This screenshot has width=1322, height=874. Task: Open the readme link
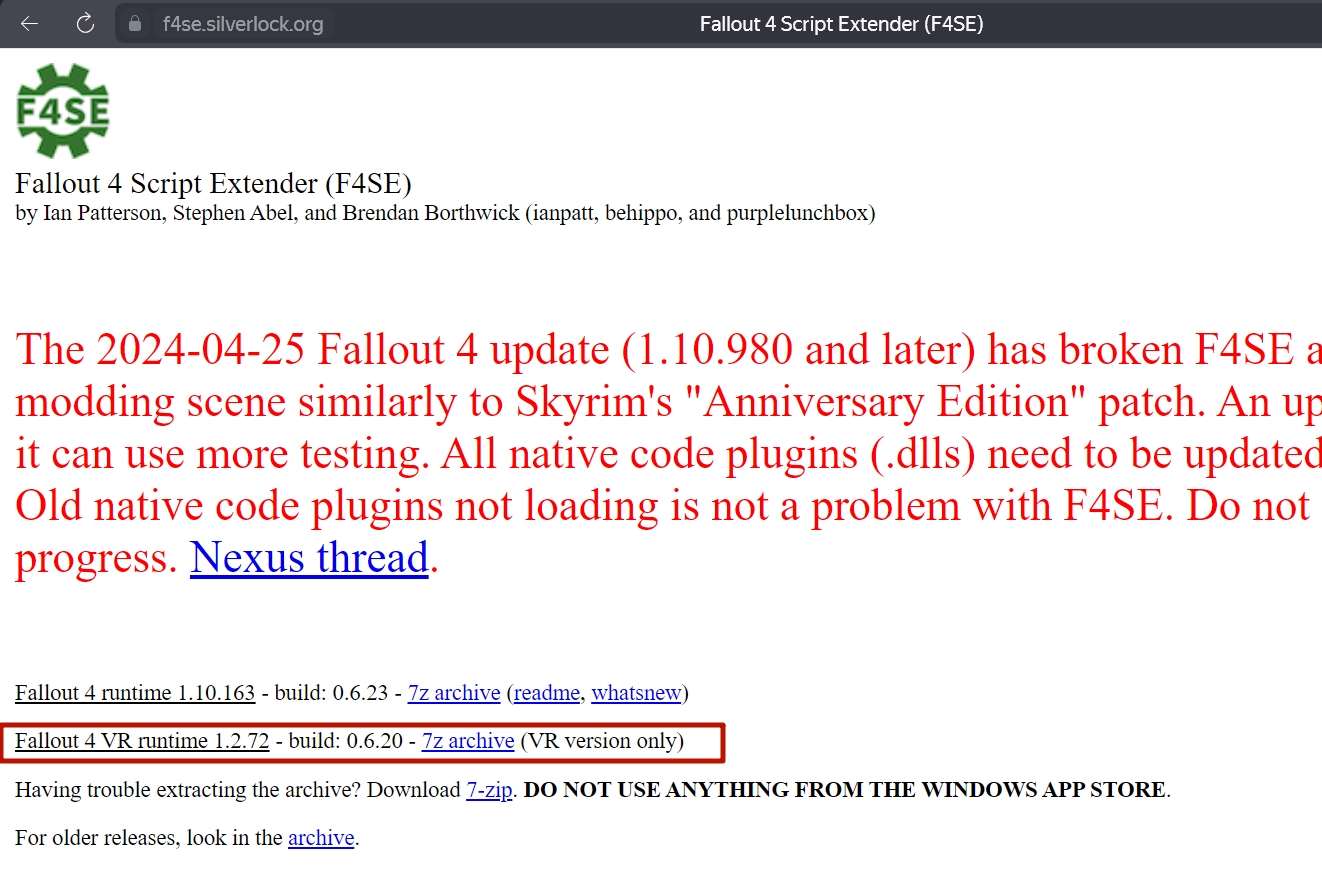(547, 693)
